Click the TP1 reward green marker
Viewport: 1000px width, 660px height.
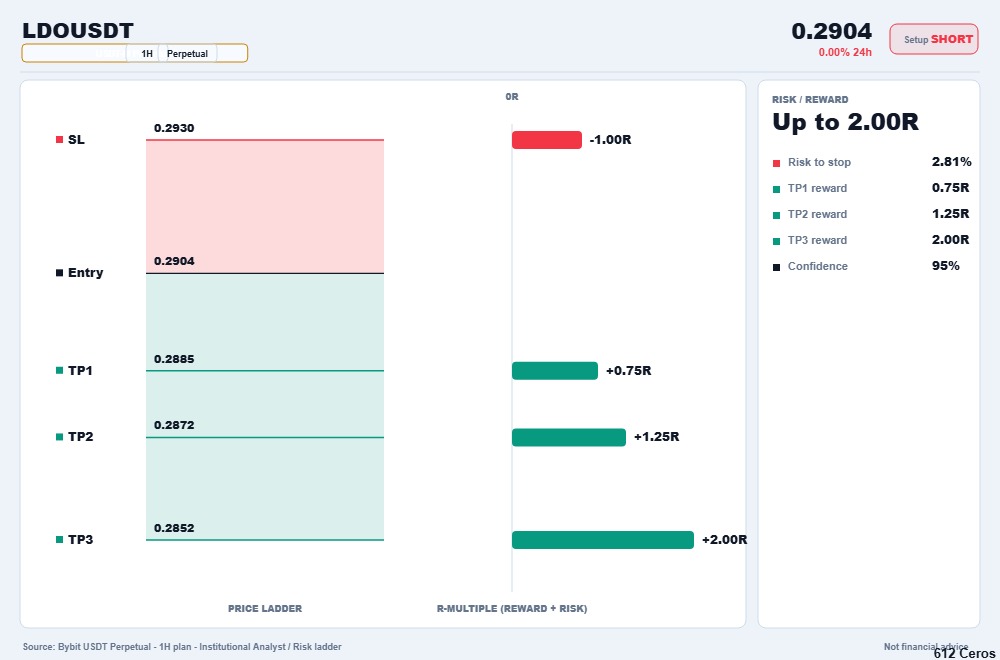point(776,189)
